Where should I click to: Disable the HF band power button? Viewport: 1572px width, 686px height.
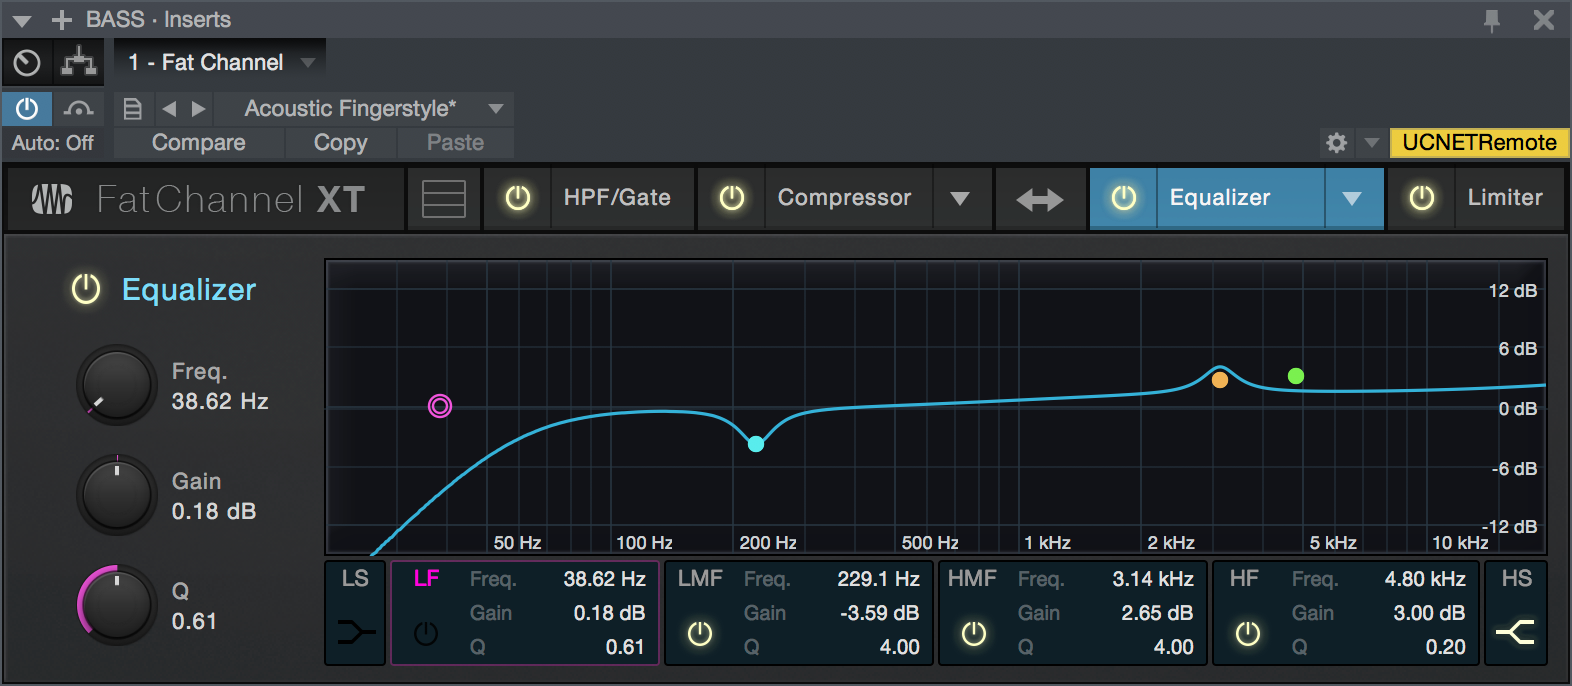(x=1248, y=633)
